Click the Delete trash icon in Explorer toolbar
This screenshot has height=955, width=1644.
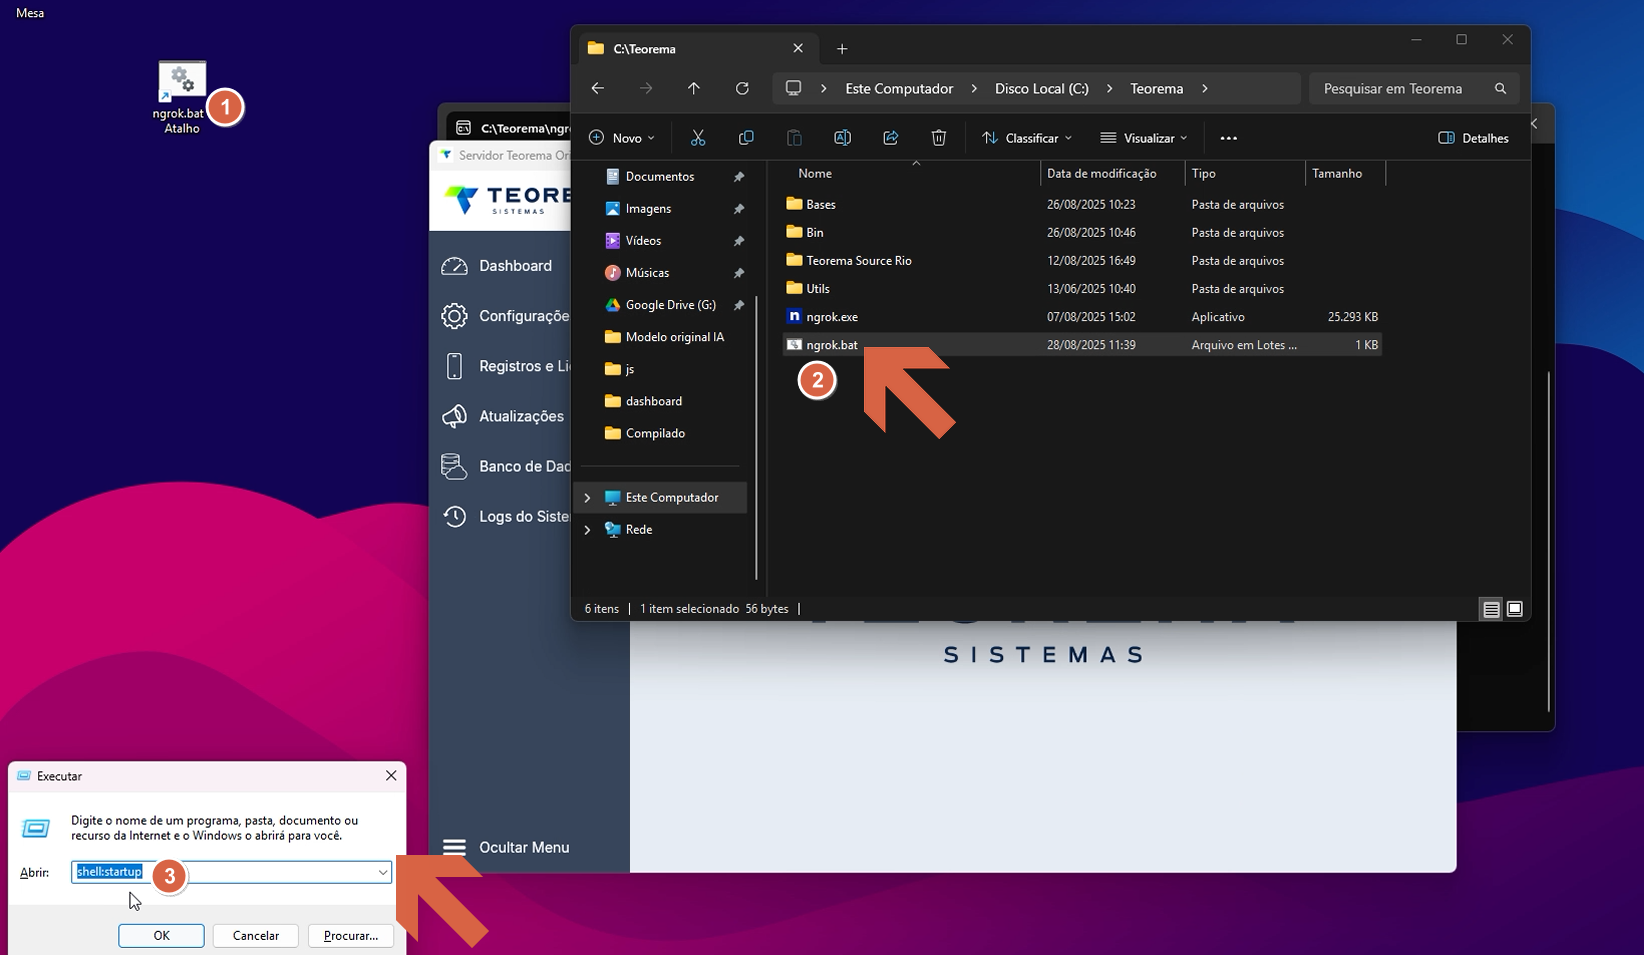[938, 138]
